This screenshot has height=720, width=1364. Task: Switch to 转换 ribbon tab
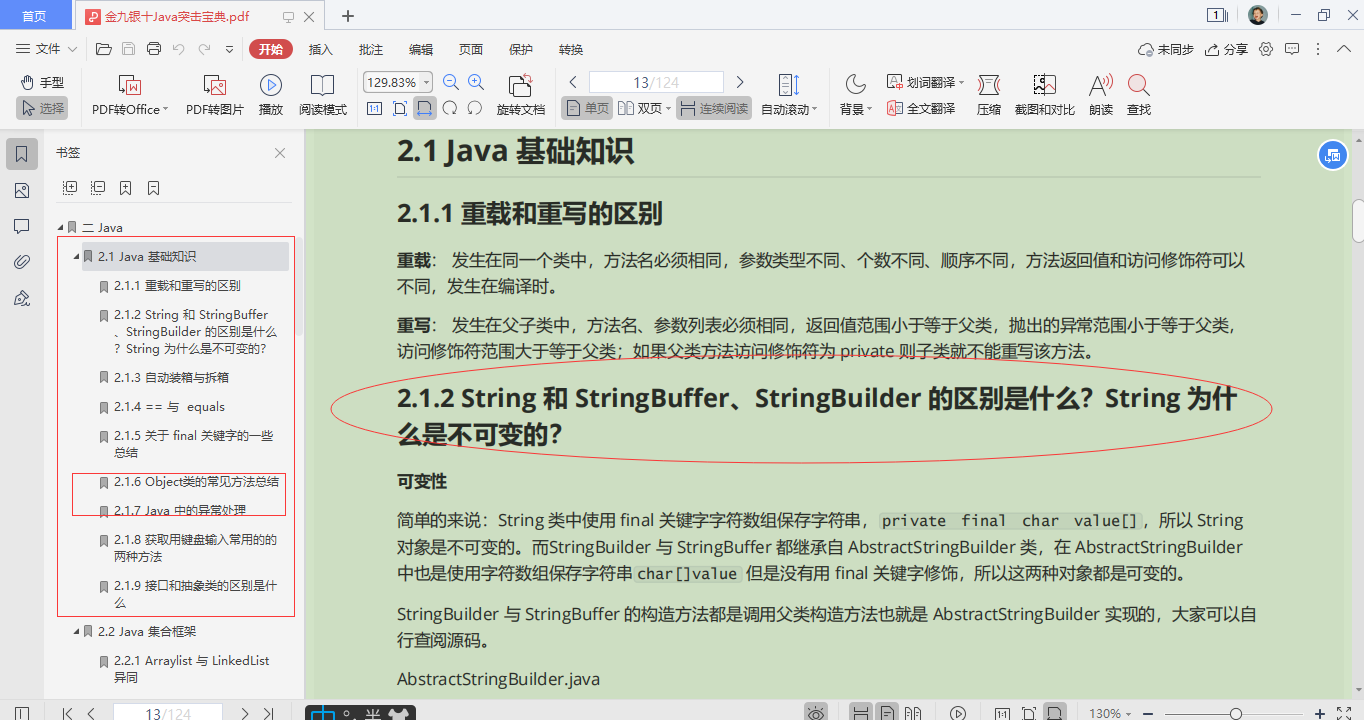click(571, 49)
